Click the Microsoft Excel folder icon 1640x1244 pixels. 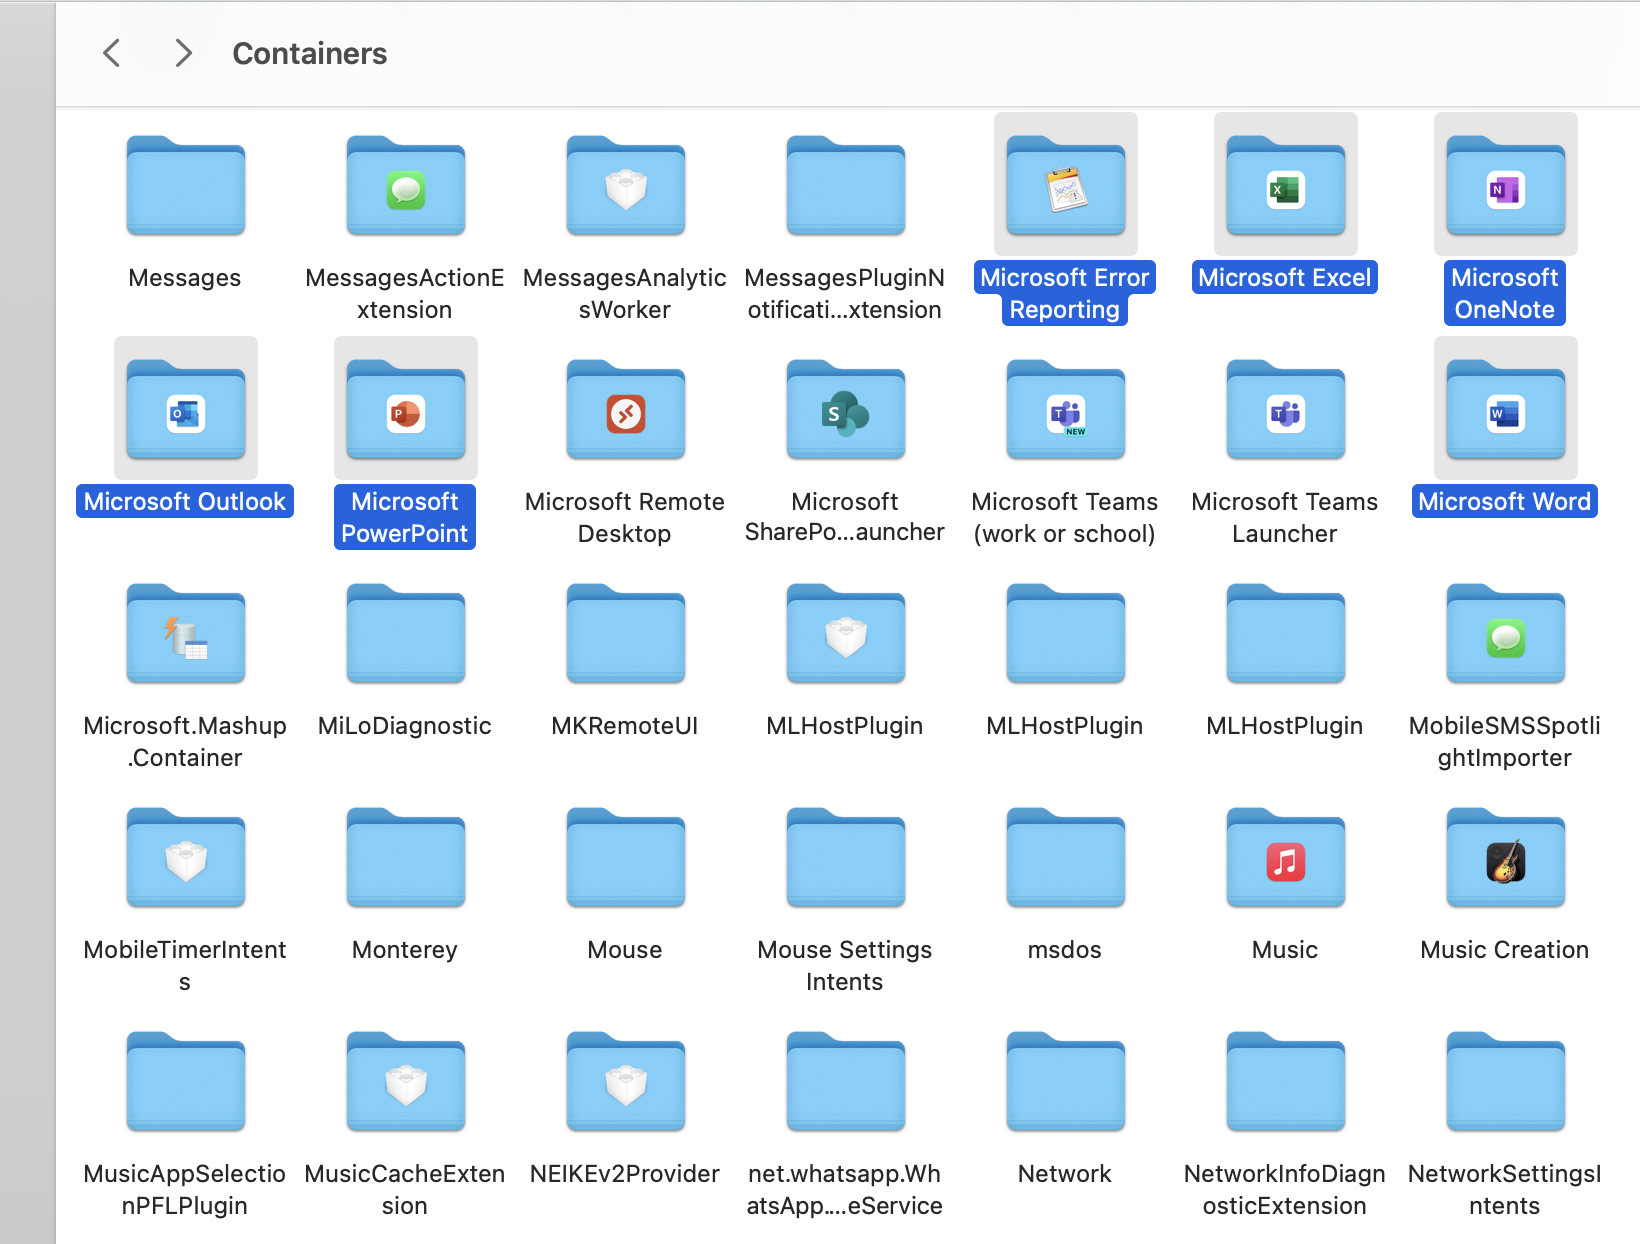1286,185
